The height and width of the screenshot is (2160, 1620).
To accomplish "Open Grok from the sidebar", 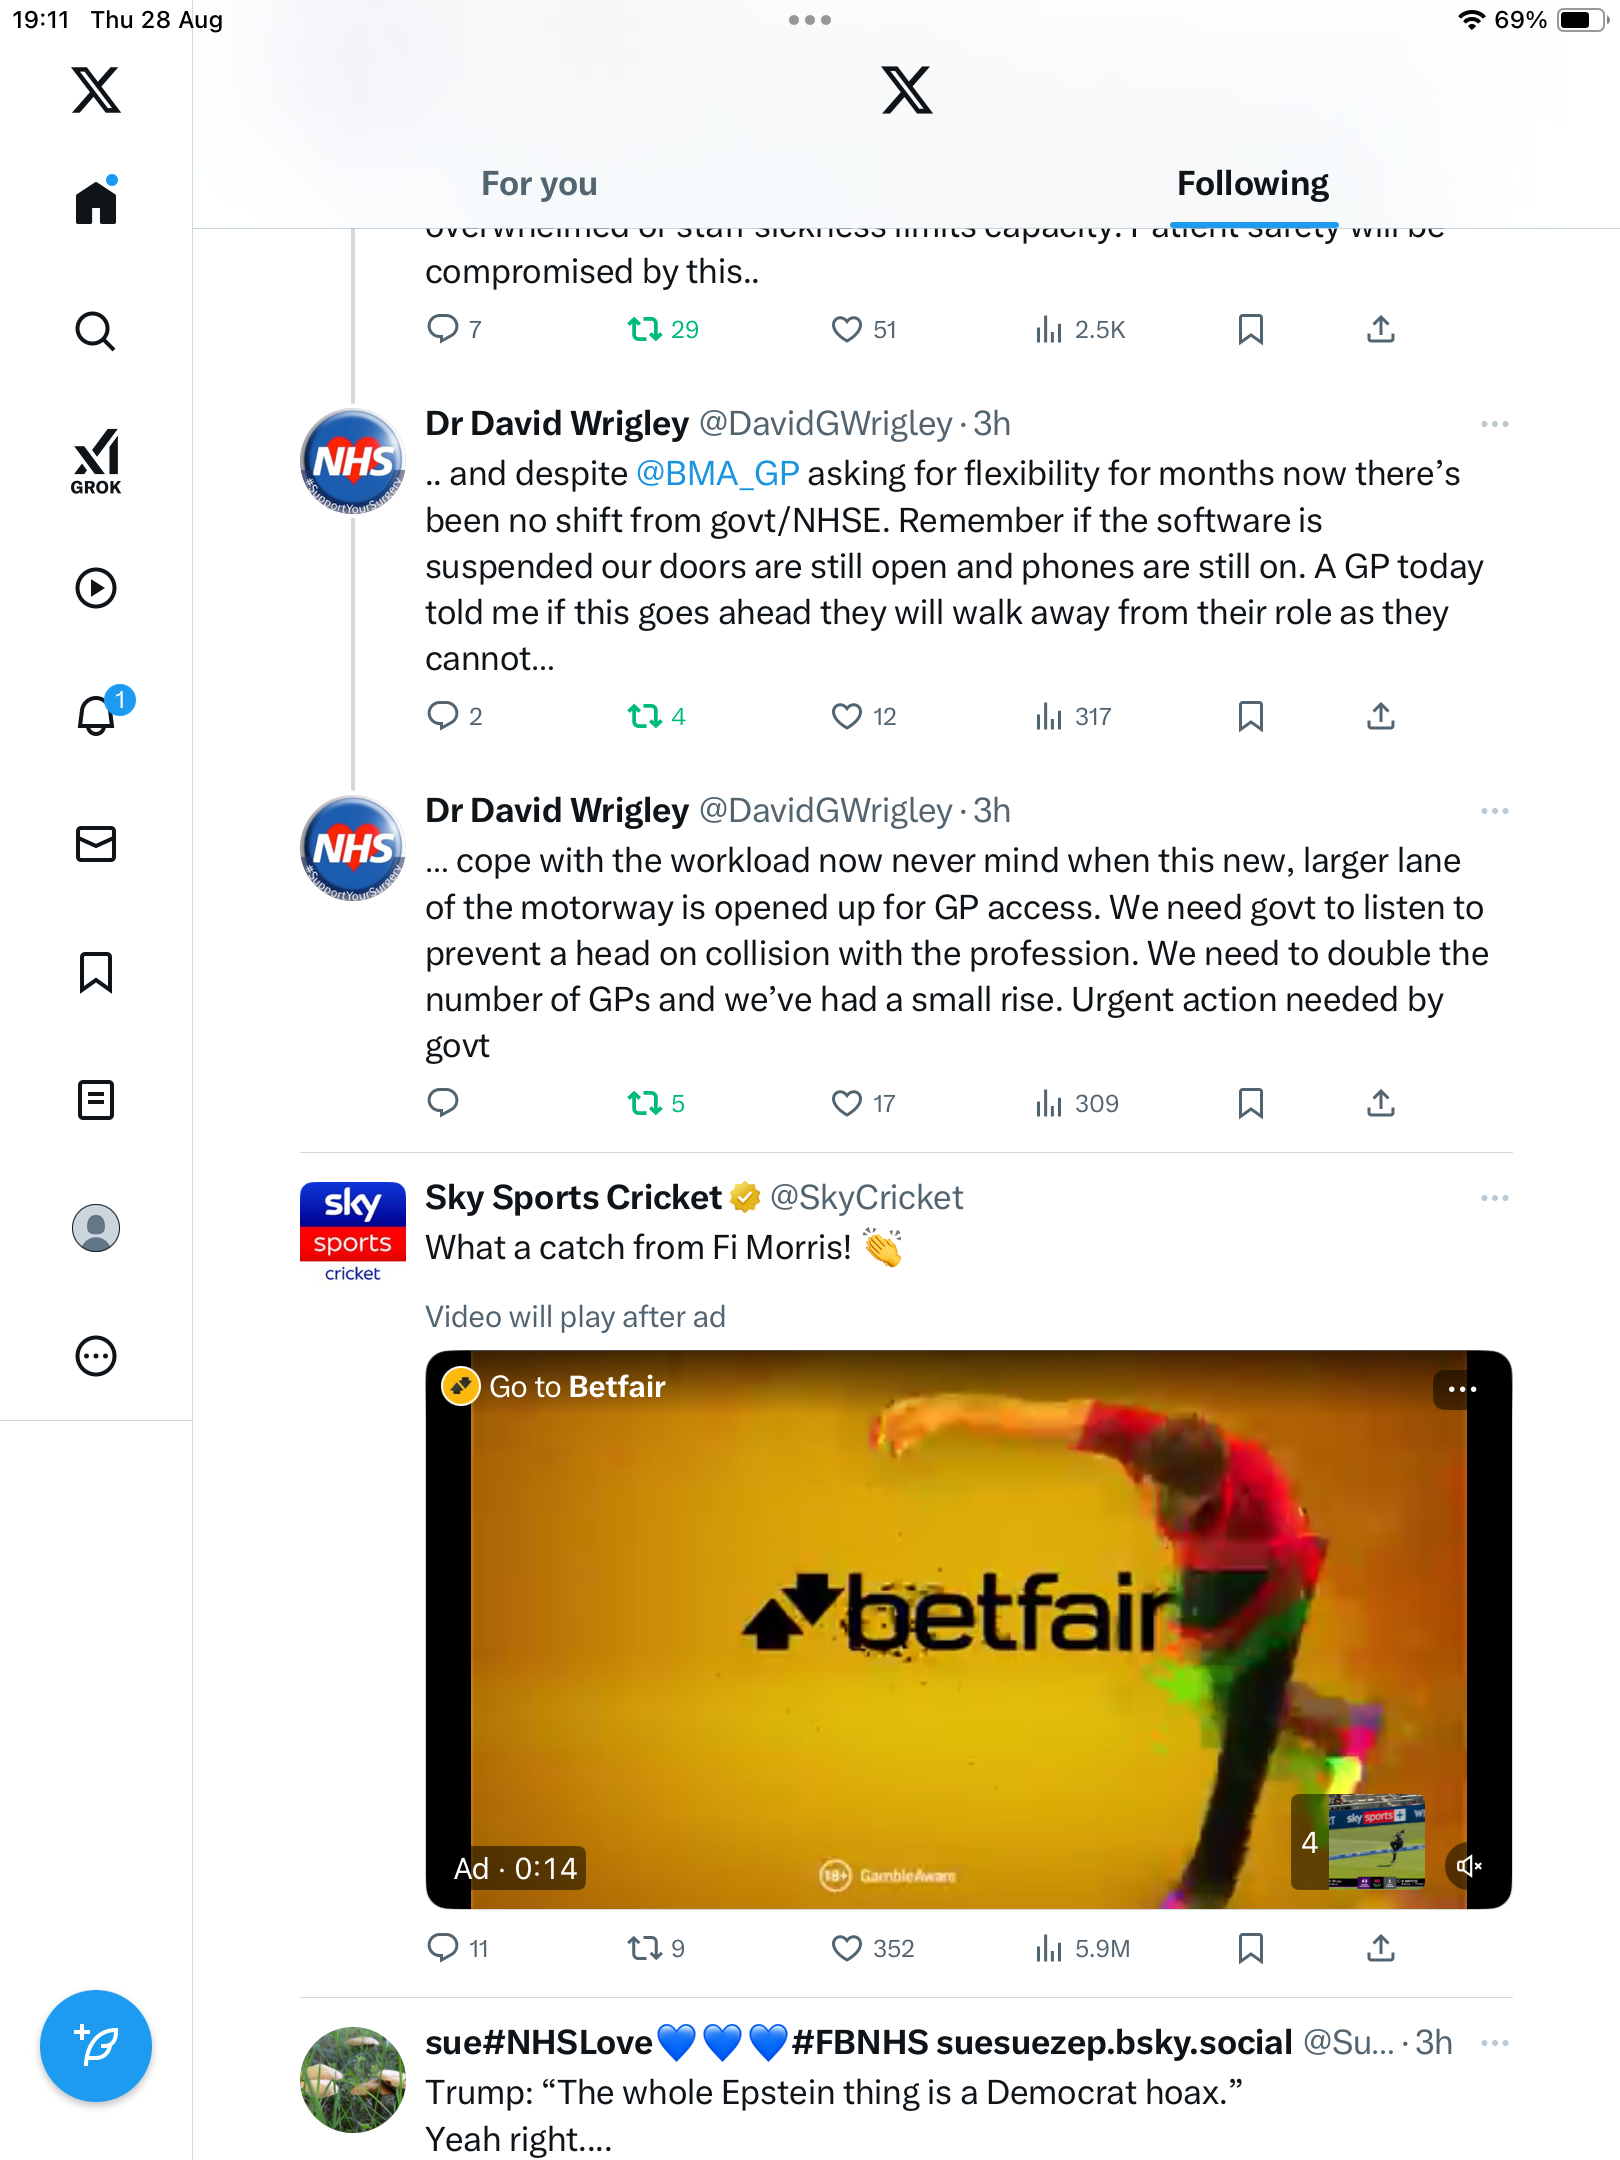I will tap(96, 461).
